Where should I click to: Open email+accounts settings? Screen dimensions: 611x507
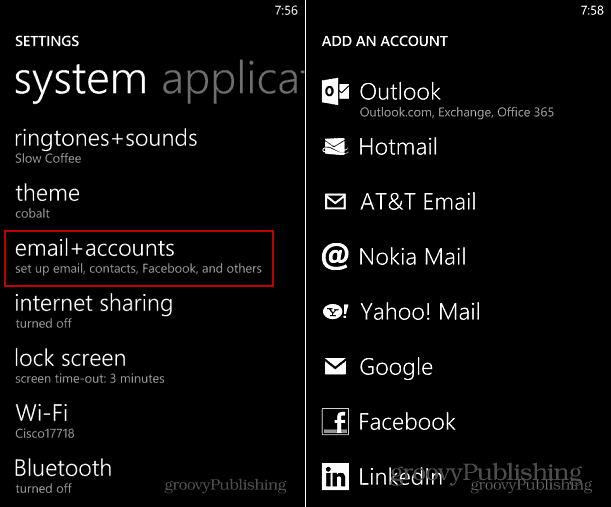(x=139, y=258)
